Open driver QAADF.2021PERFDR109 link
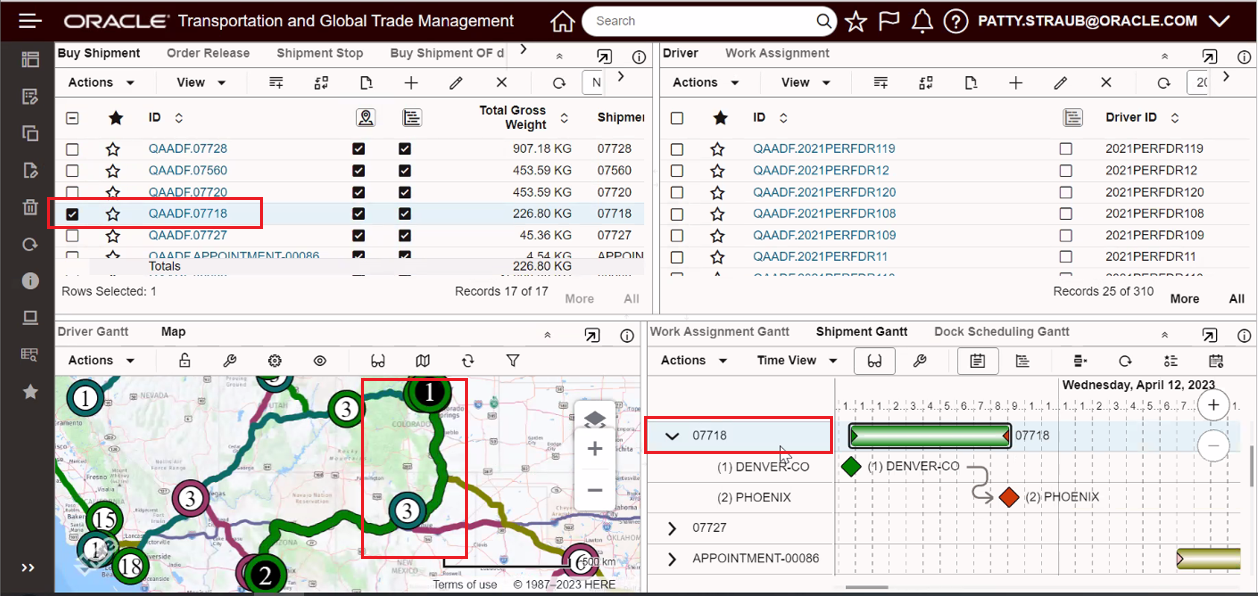 [824, 236]
